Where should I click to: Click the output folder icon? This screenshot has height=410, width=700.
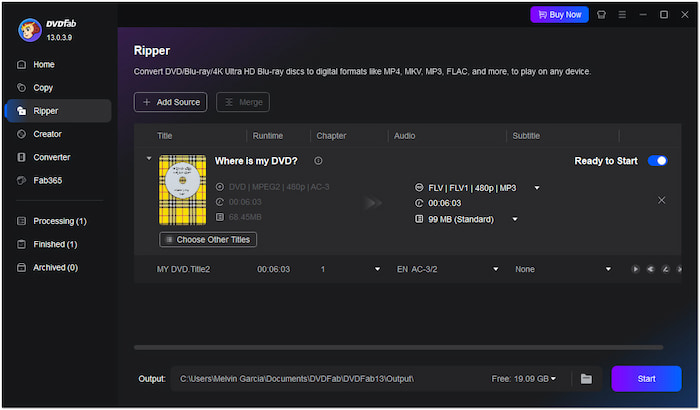click(x=587, y=378)
